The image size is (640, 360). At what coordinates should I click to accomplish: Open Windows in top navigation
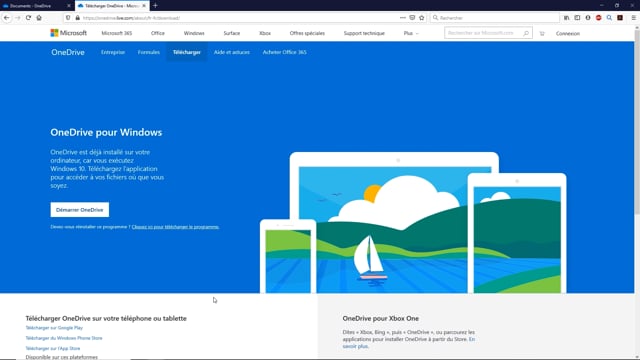pyautogui.click(x=194, y=33)
